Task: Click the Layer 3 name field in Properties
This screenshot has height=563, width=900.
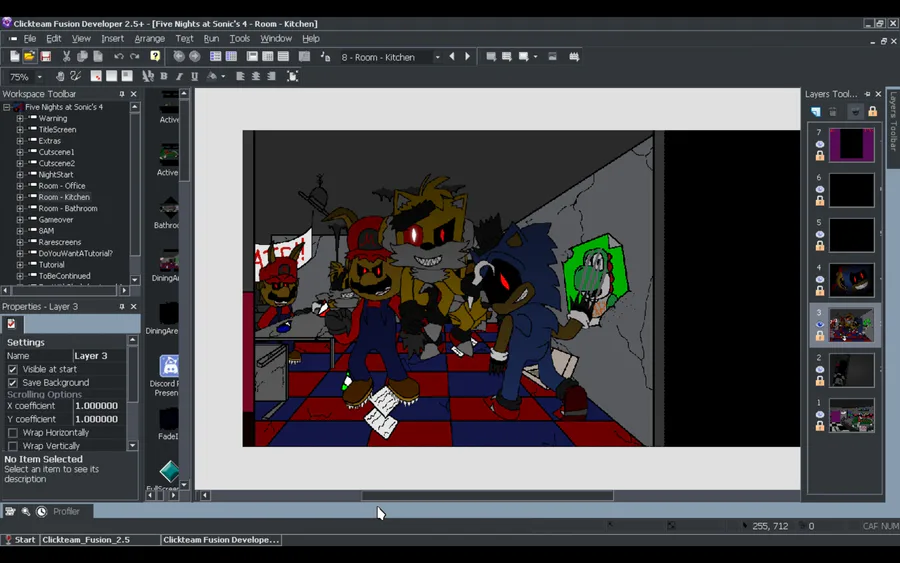Action: 99,356
